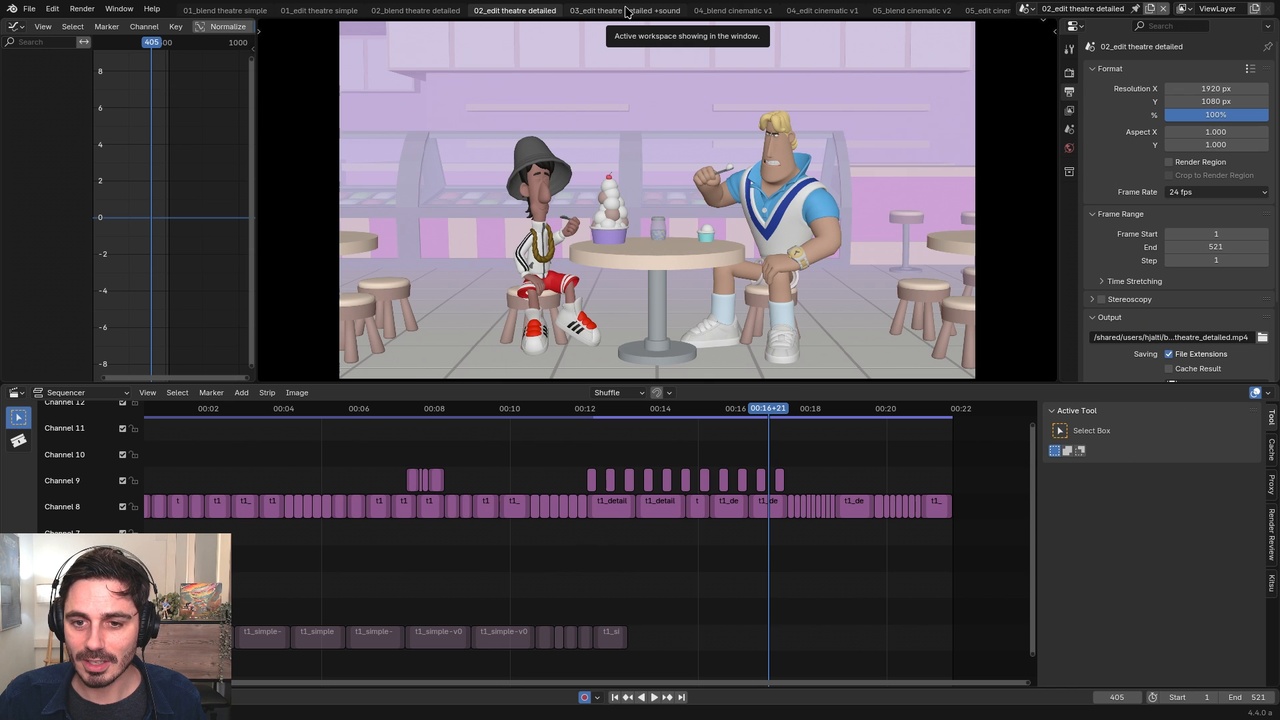Jump to previous keyframe
The image size is (1280, 720).
(628, 697)
